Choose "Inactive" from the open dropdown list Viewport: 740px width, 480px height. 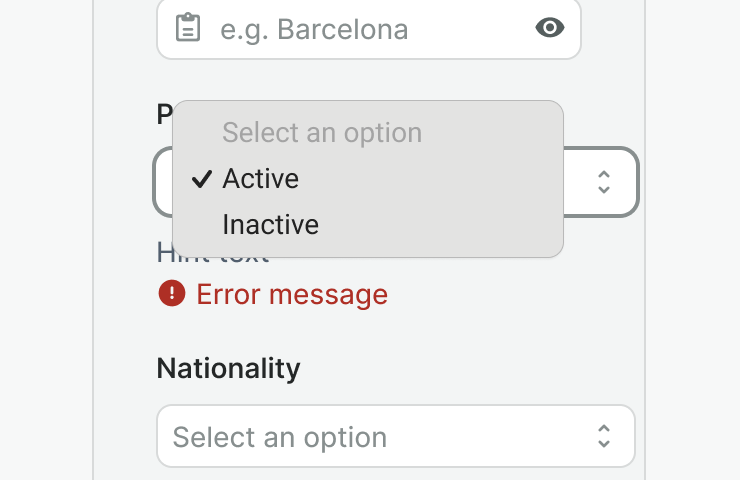[x=270, y=224]
